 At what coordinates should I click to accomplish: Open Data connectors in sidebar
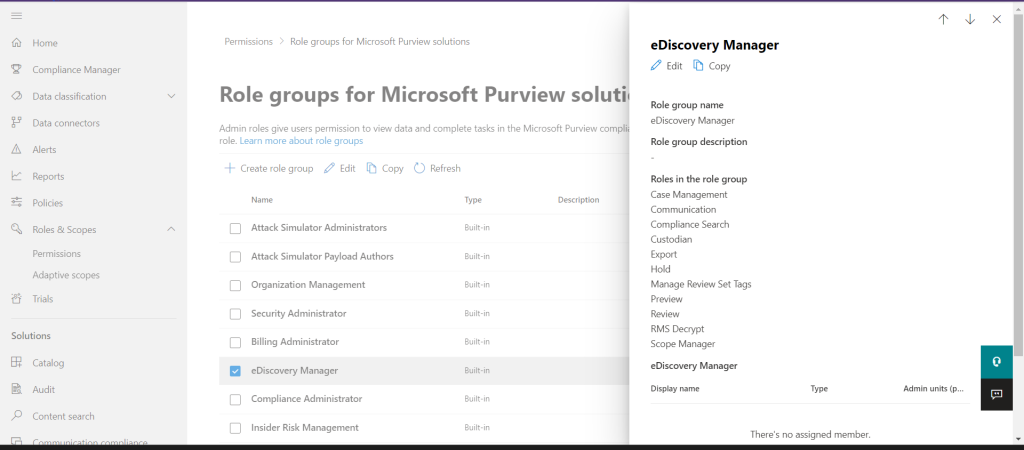(x=66, y=123)
